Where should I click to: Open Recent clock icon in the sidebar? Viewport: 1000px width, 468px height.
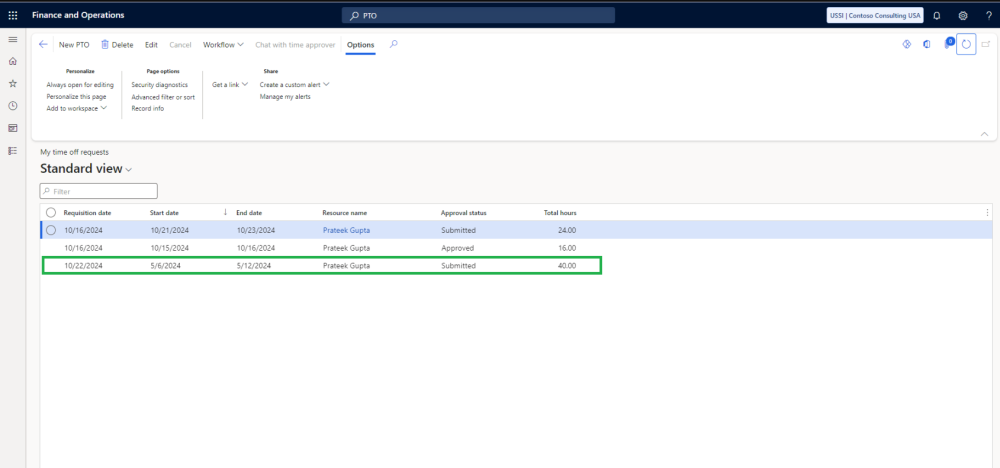[x=13, y=106]
